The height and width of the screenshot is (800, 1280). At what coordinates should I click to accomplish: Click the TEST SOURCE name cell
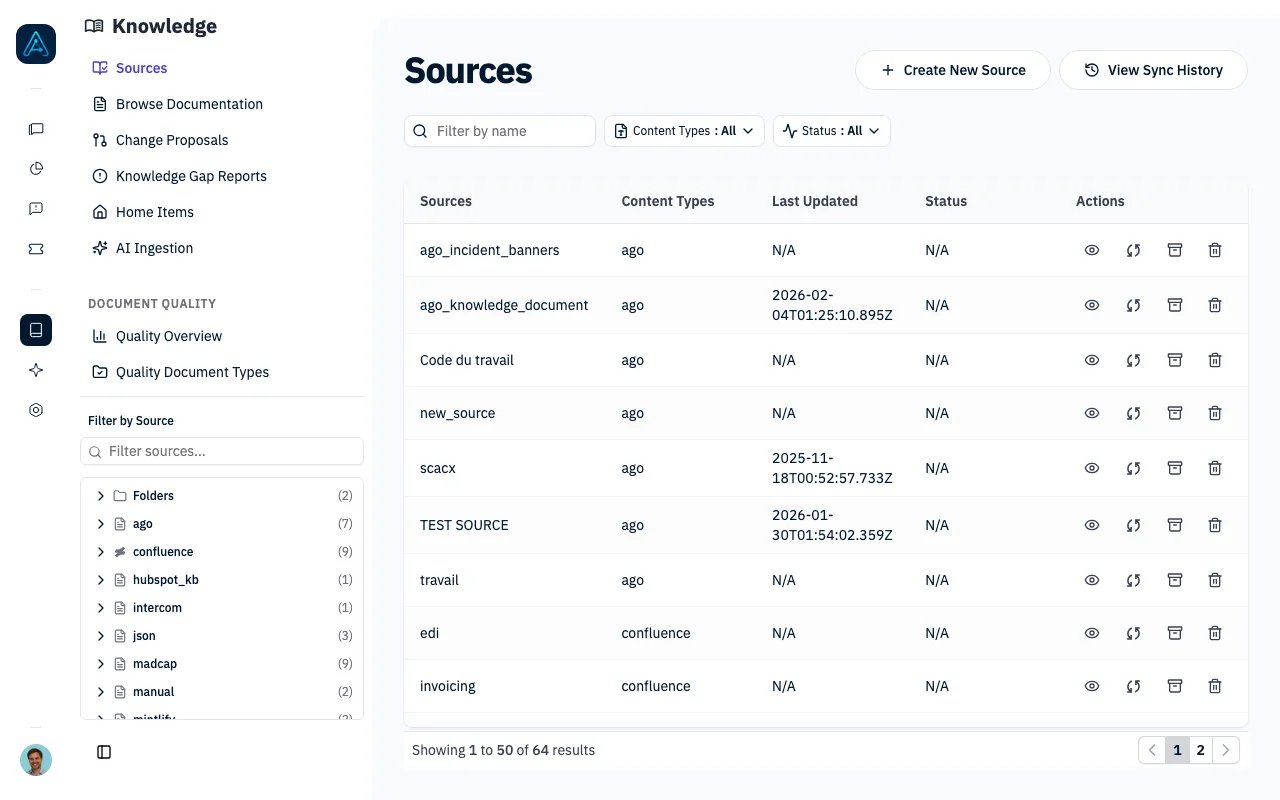click(x=464, y=525)
